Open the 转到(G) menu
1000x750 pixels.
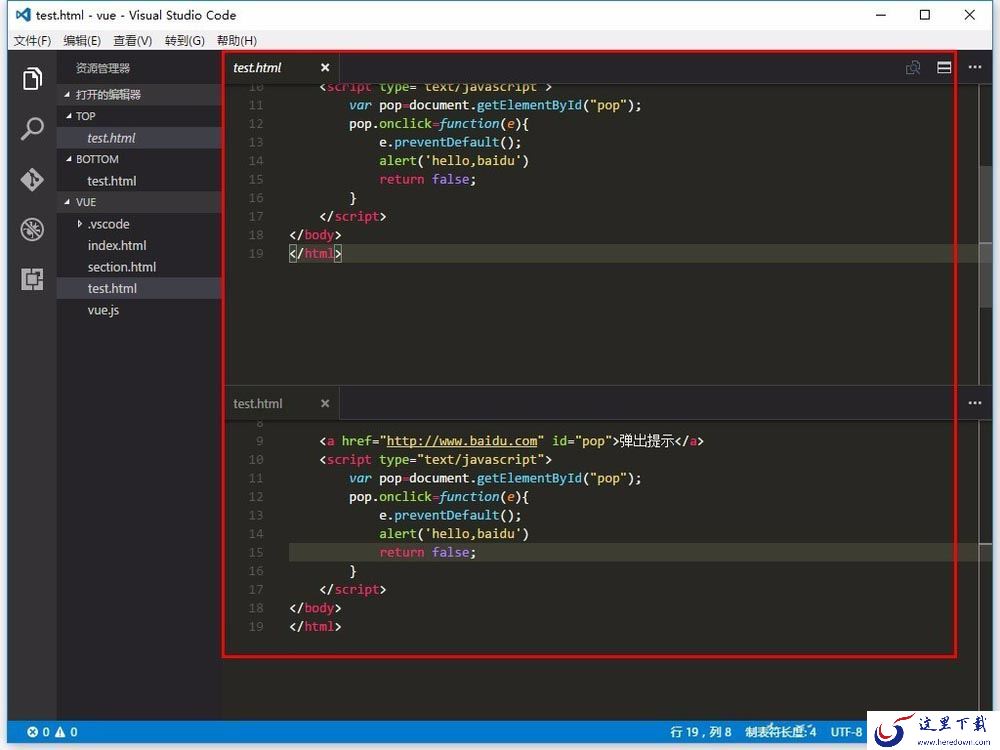(184, 41)
